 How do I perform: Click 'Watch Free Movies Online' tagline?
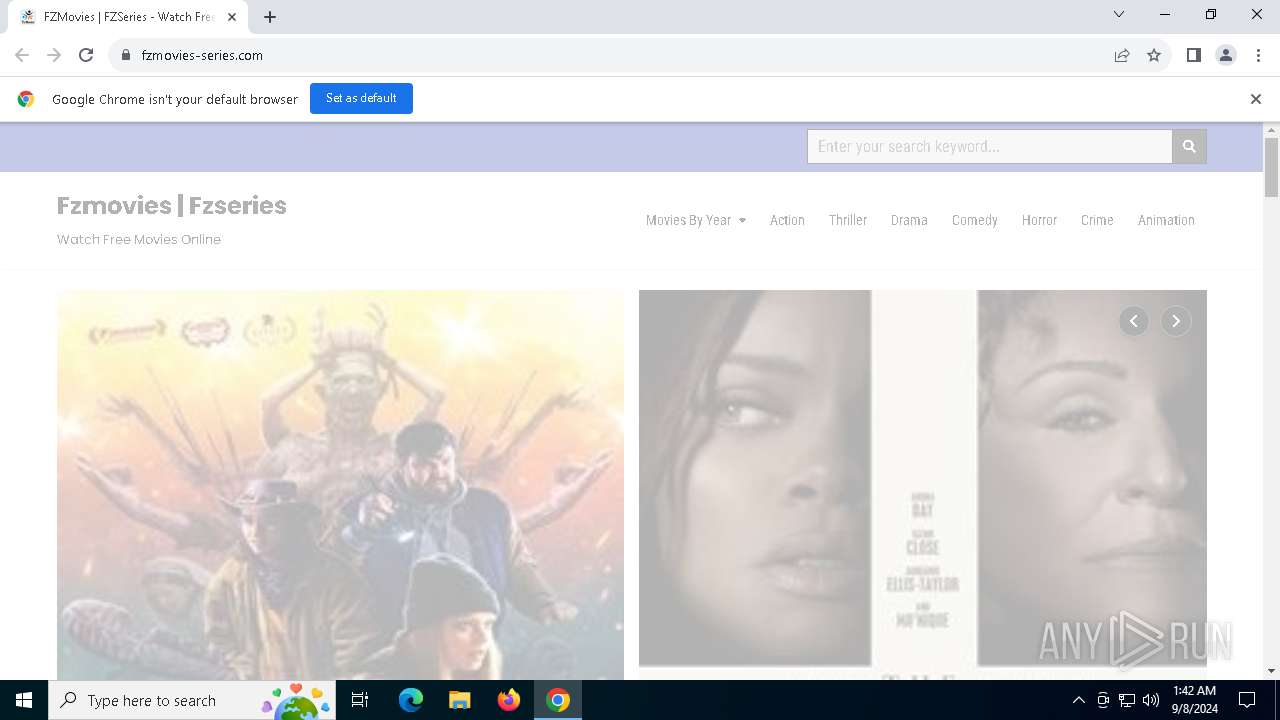(139, 239)
